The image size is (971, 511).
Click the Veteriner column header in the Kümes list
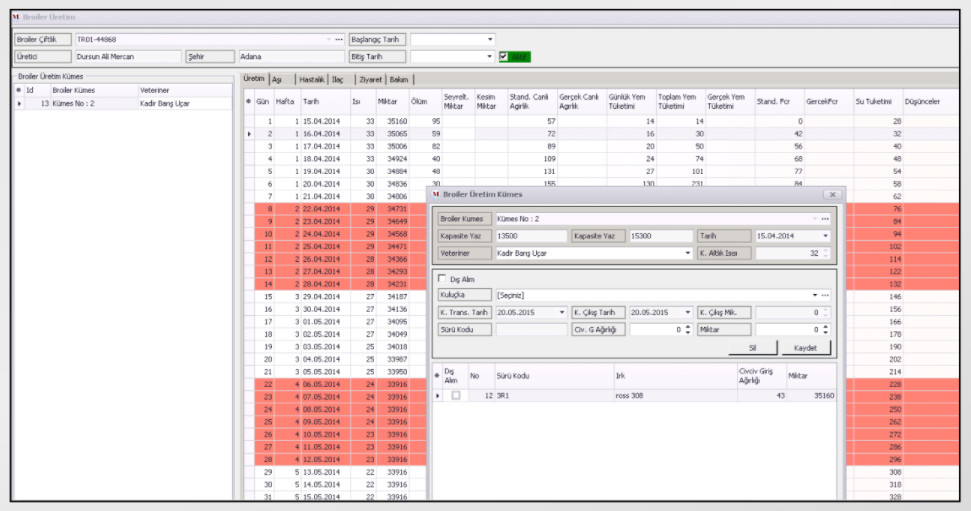(185, 90)
